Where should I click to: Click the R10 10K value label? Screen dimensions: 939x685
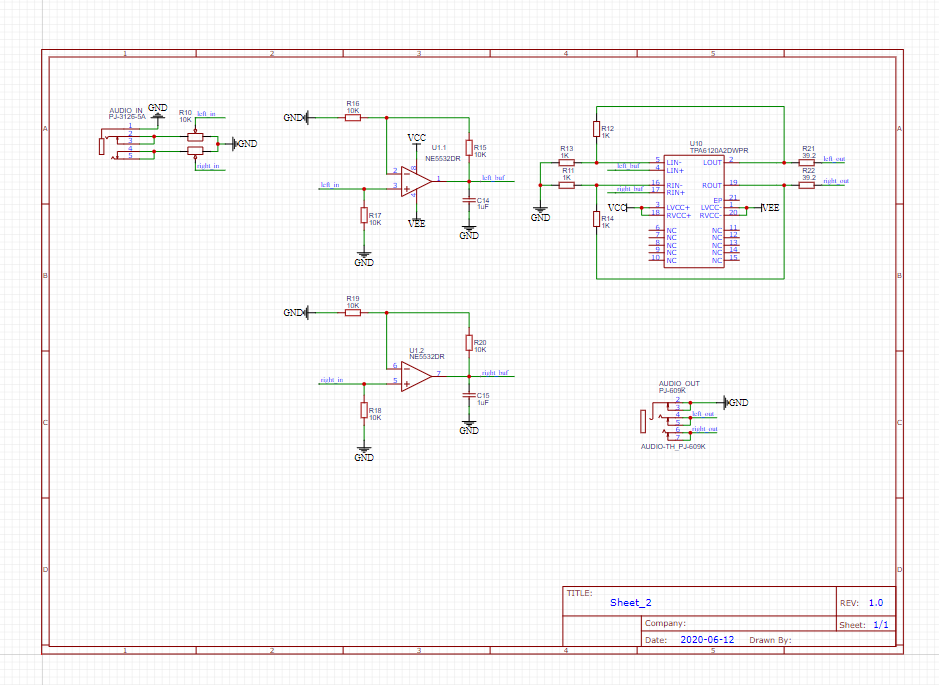click(x=185, y=120)
